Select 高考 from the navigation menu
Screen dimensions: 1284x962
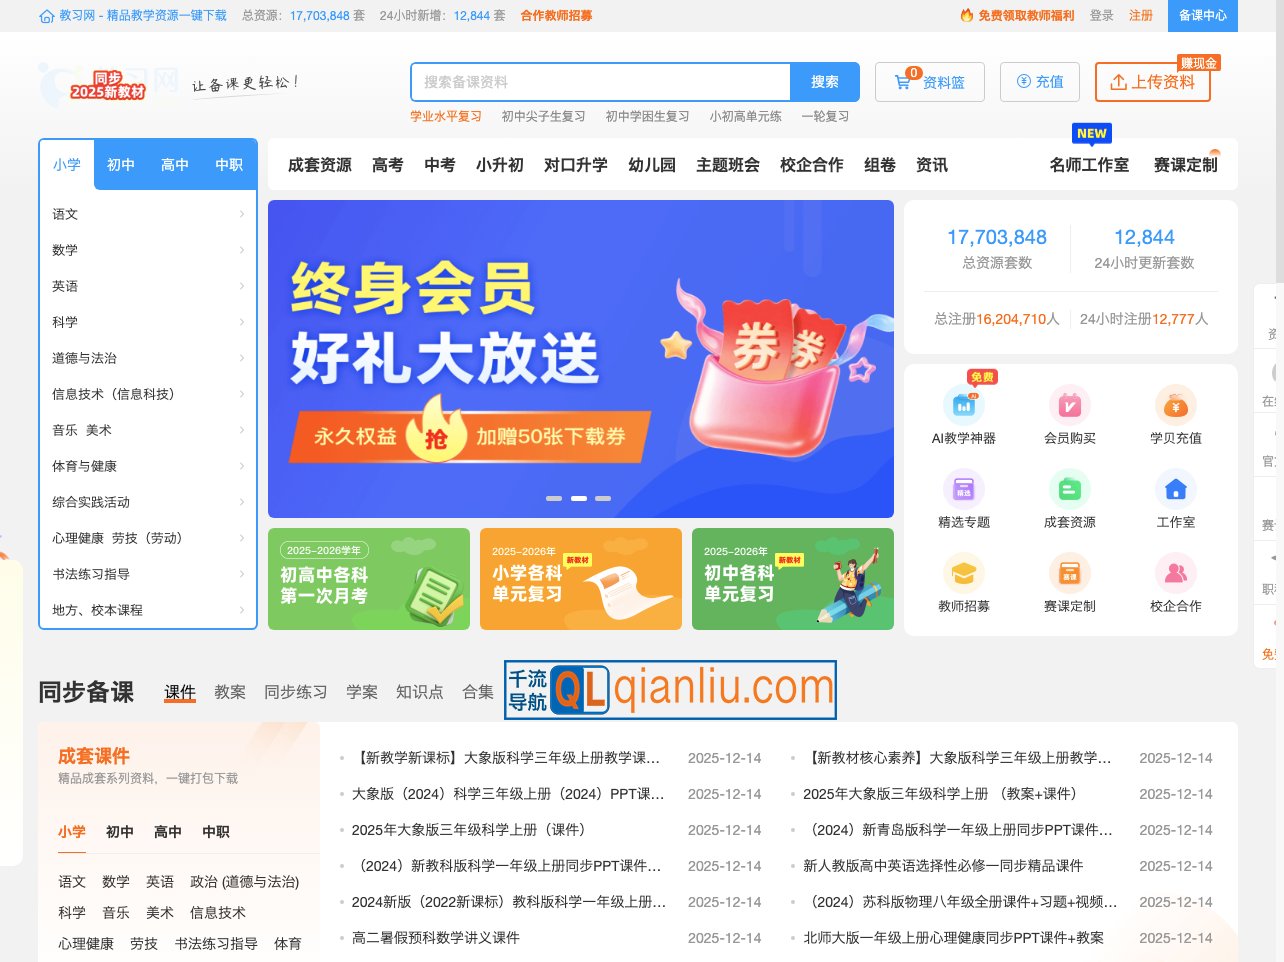(388, 165)
